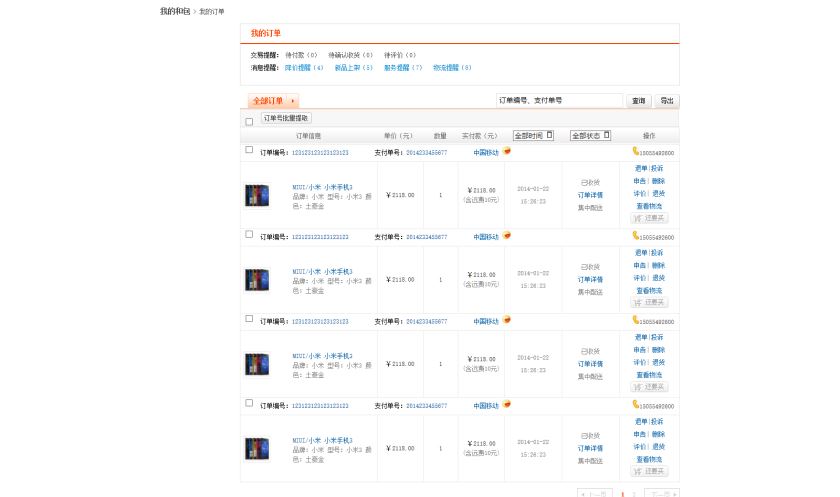Click 订单详情 in the first order
Image resolution: width=840 pixels, height=497 pixels.
coord(590,195)
